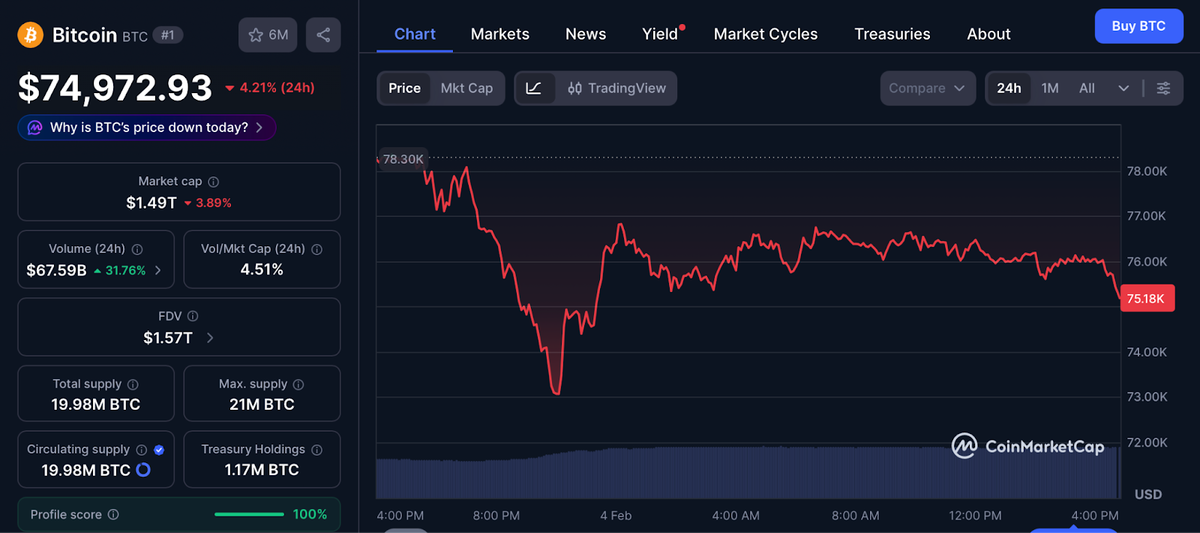Select the Mkt Cap toggle
Viewport: 1200px width, 533px height.
(x=467, y=88)
